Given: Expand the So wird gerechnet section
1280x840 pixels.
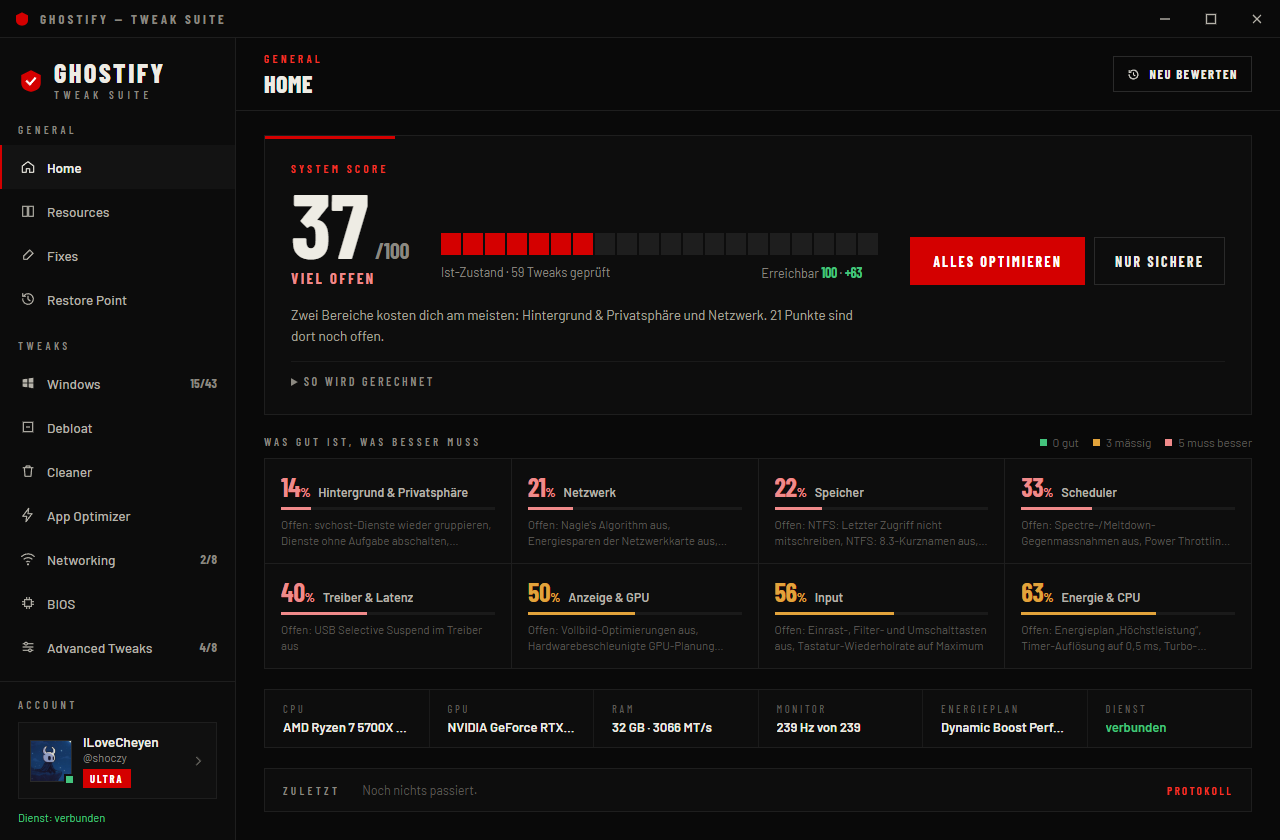Looking at the screenshot, I should pos(362,382).
